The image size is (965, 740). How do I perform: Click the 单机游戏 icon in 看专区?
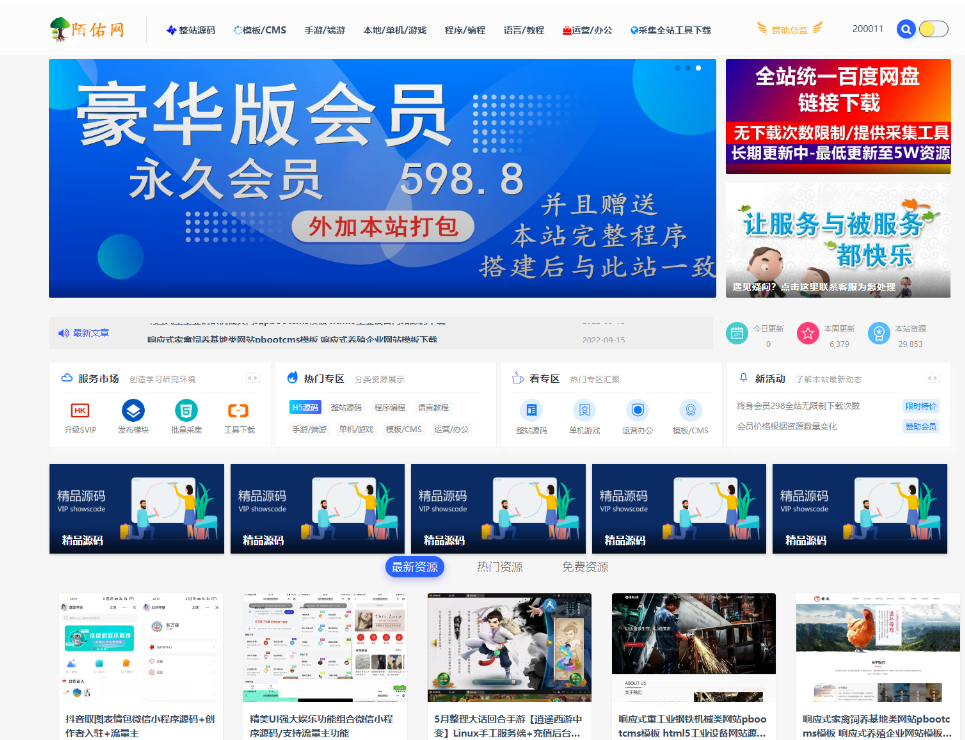(584, 410)
